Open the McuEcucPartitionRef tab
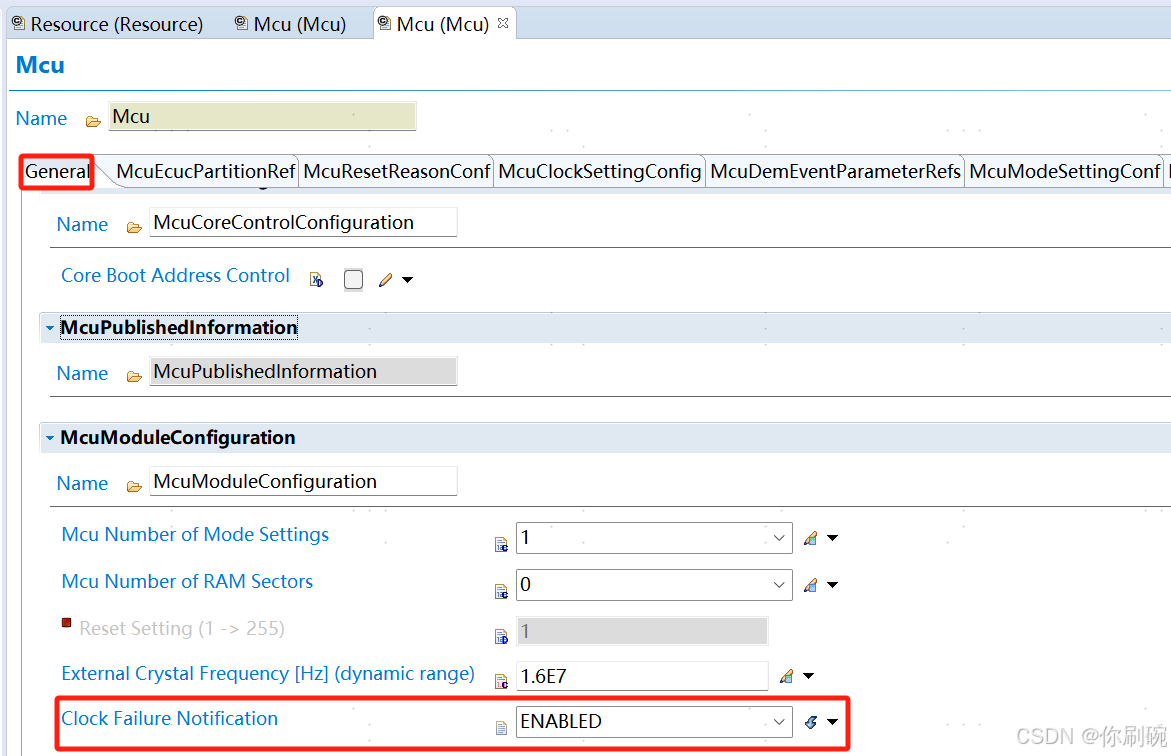This screenshot has height=756, width=1171. [x=205, y=172]
